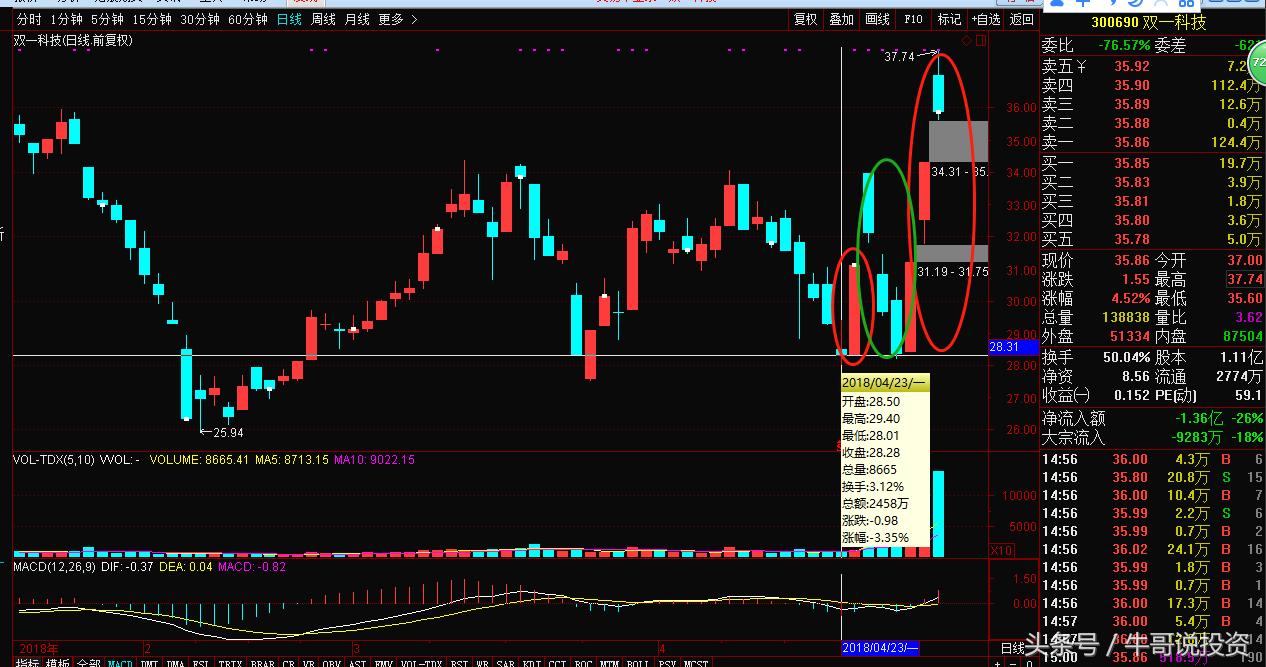Click the small diamond icon at chart corner

pos(967,40)
